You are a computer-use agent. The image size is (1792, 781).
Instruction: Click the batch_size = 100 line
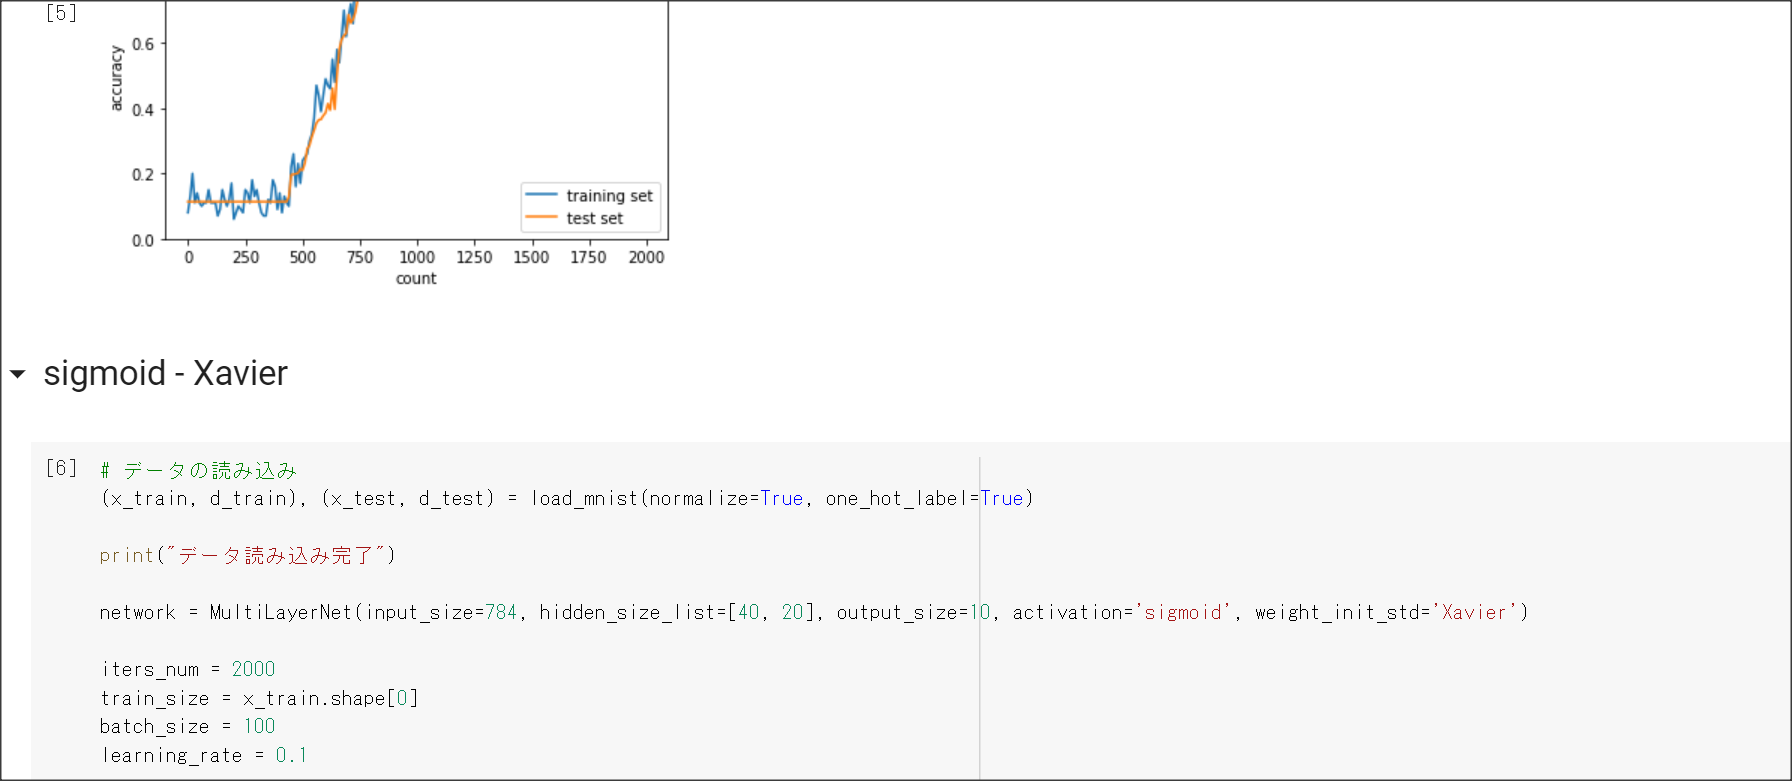coord(188,726)
